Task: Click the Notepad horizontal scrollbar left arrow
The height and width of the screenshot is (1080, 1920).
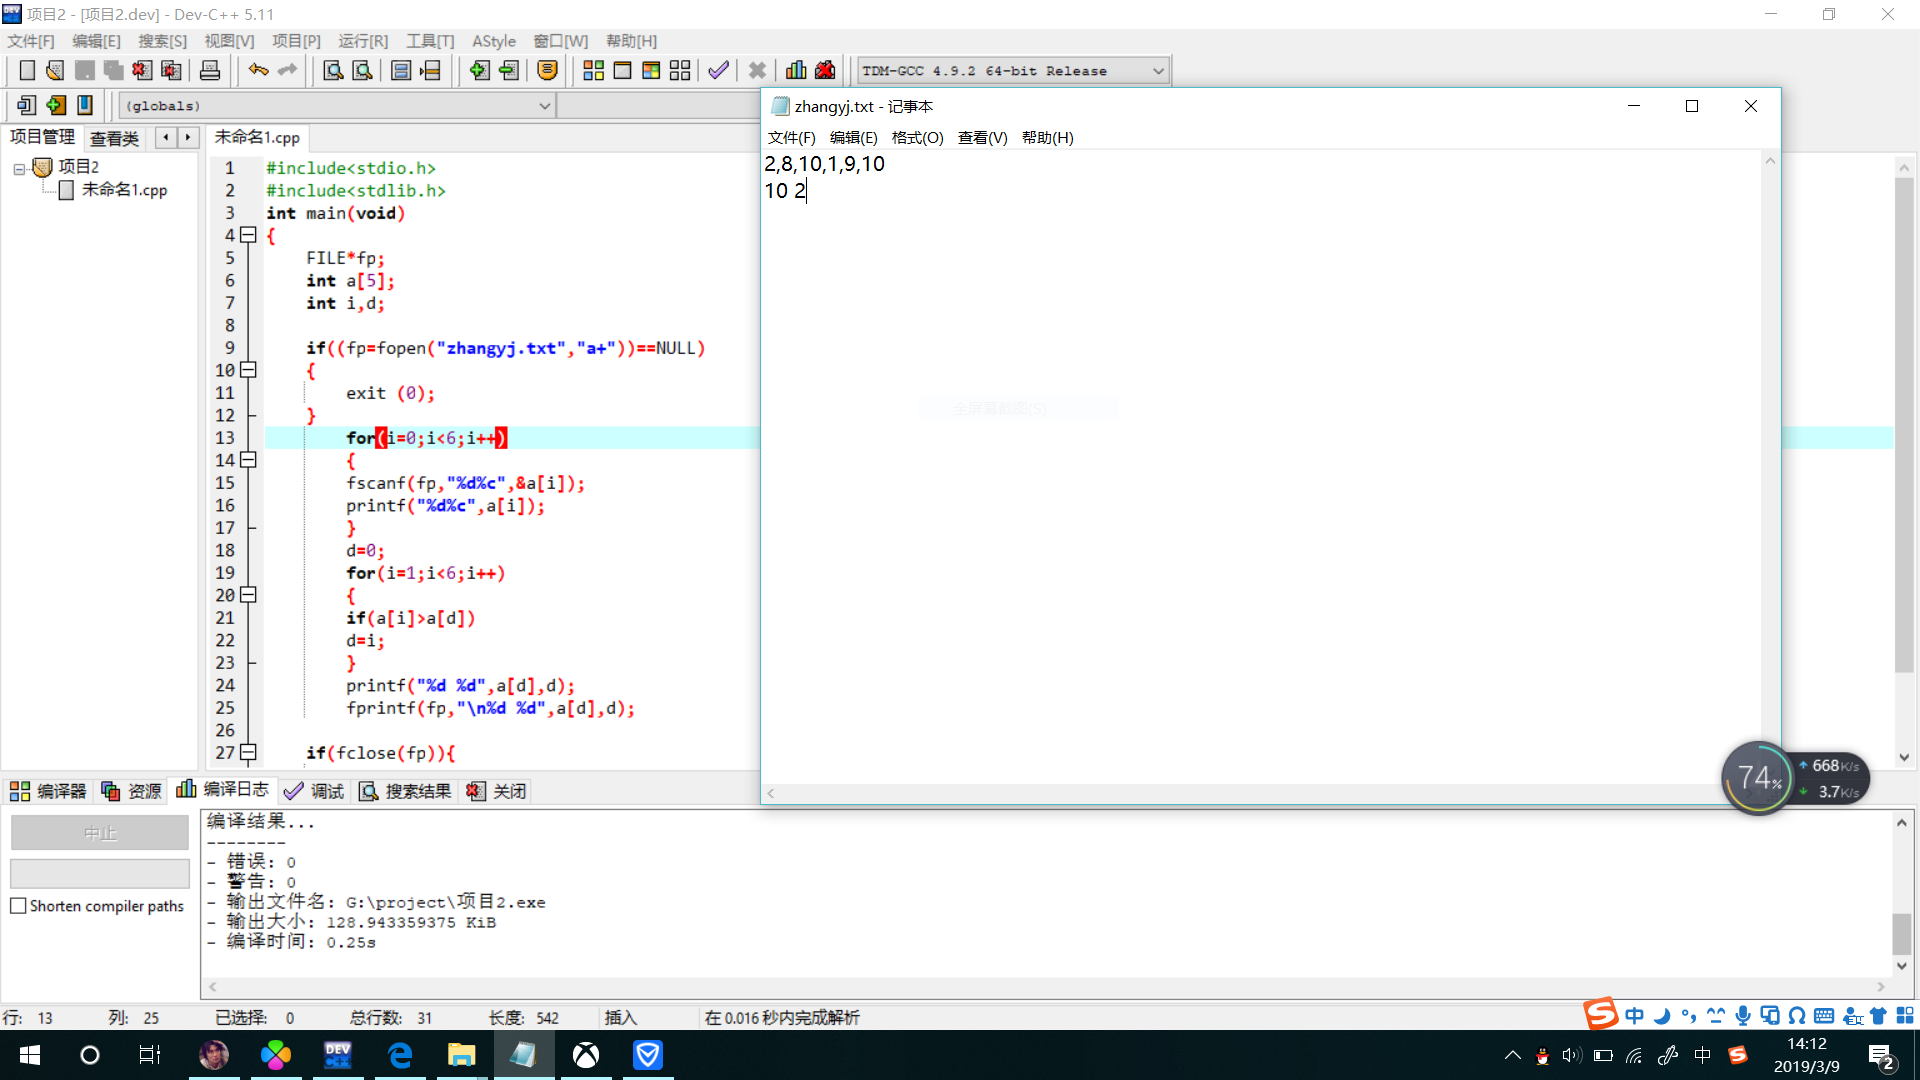Action: pos(771,794)
